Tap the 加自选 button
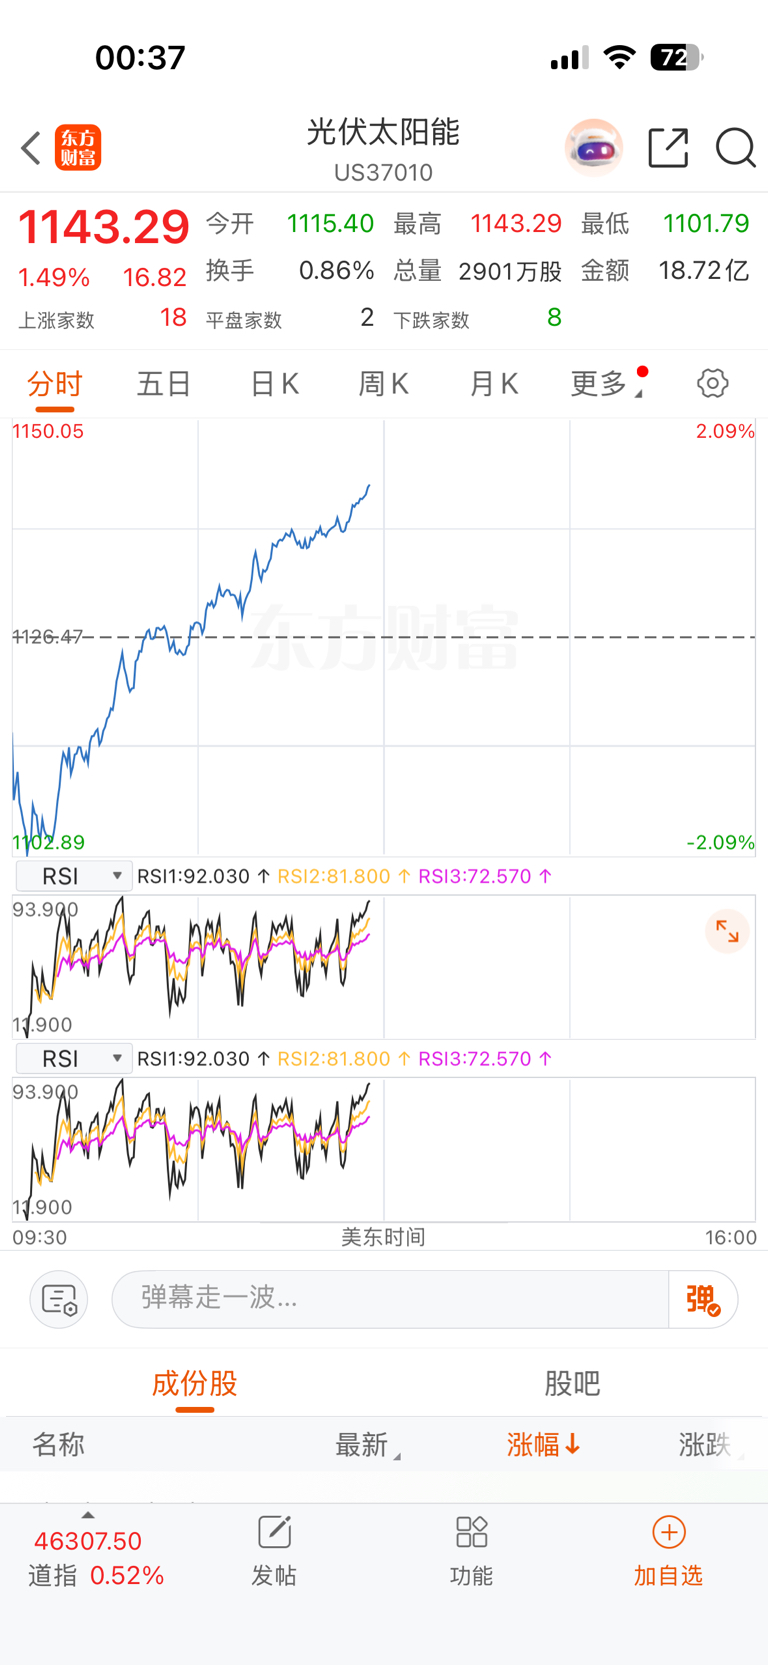Screen dimensions: 769x1665 (x=668, y=1551)
